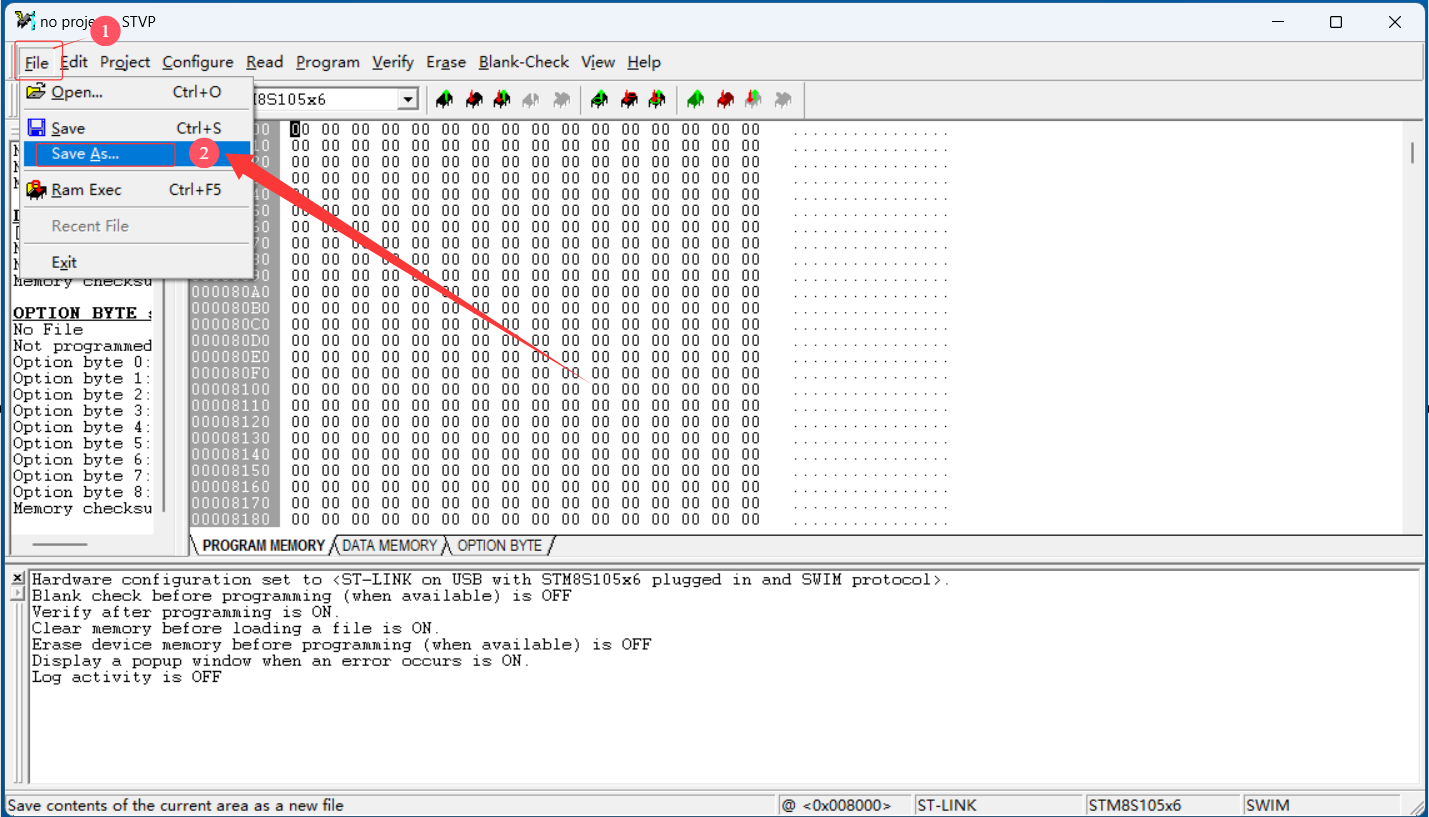1429x817 pixels.
Task: Click the third chip icon in the rightmost toolbar group
Action: (754, 99)
